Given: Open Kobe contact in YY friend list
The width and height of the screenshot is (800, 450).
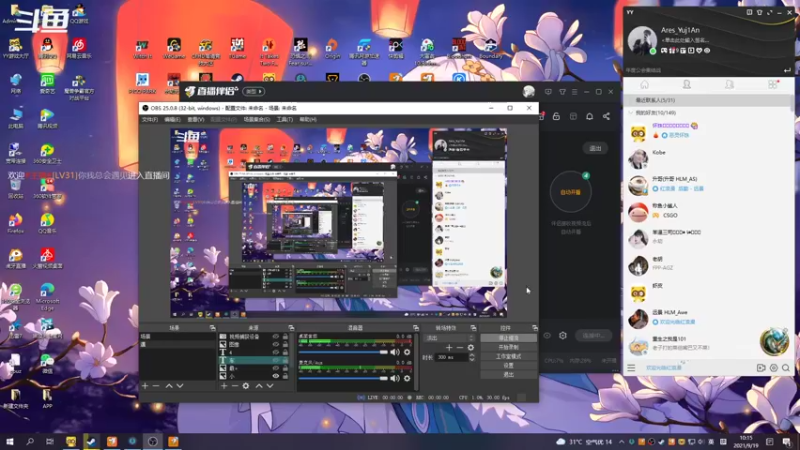Looking at the screenshot, I should 708,158.
